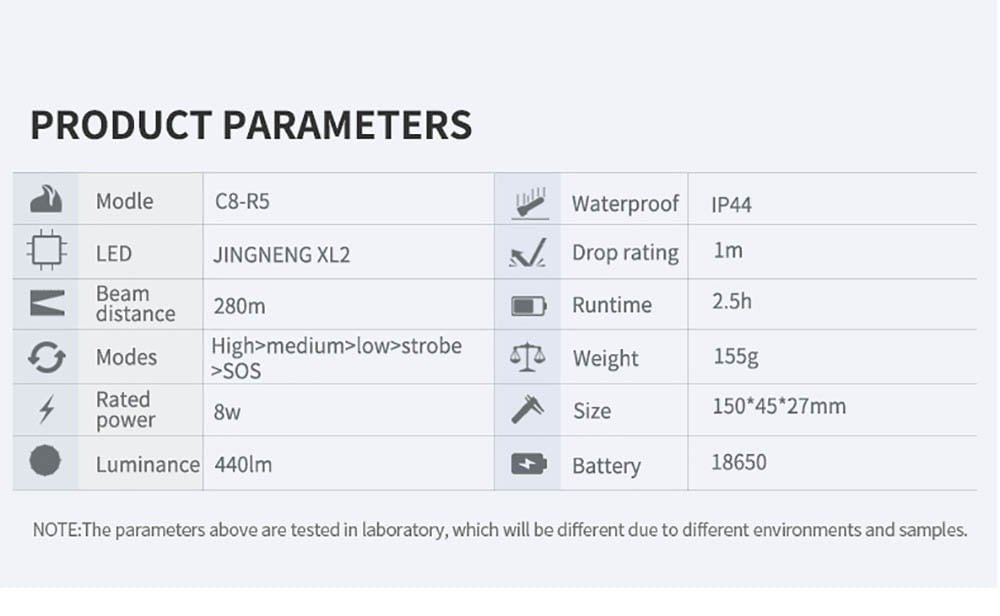Click the laboratory NOTE text
Image resolution: width=1000 pixels, height=616 pixels.
click(500, 530)
